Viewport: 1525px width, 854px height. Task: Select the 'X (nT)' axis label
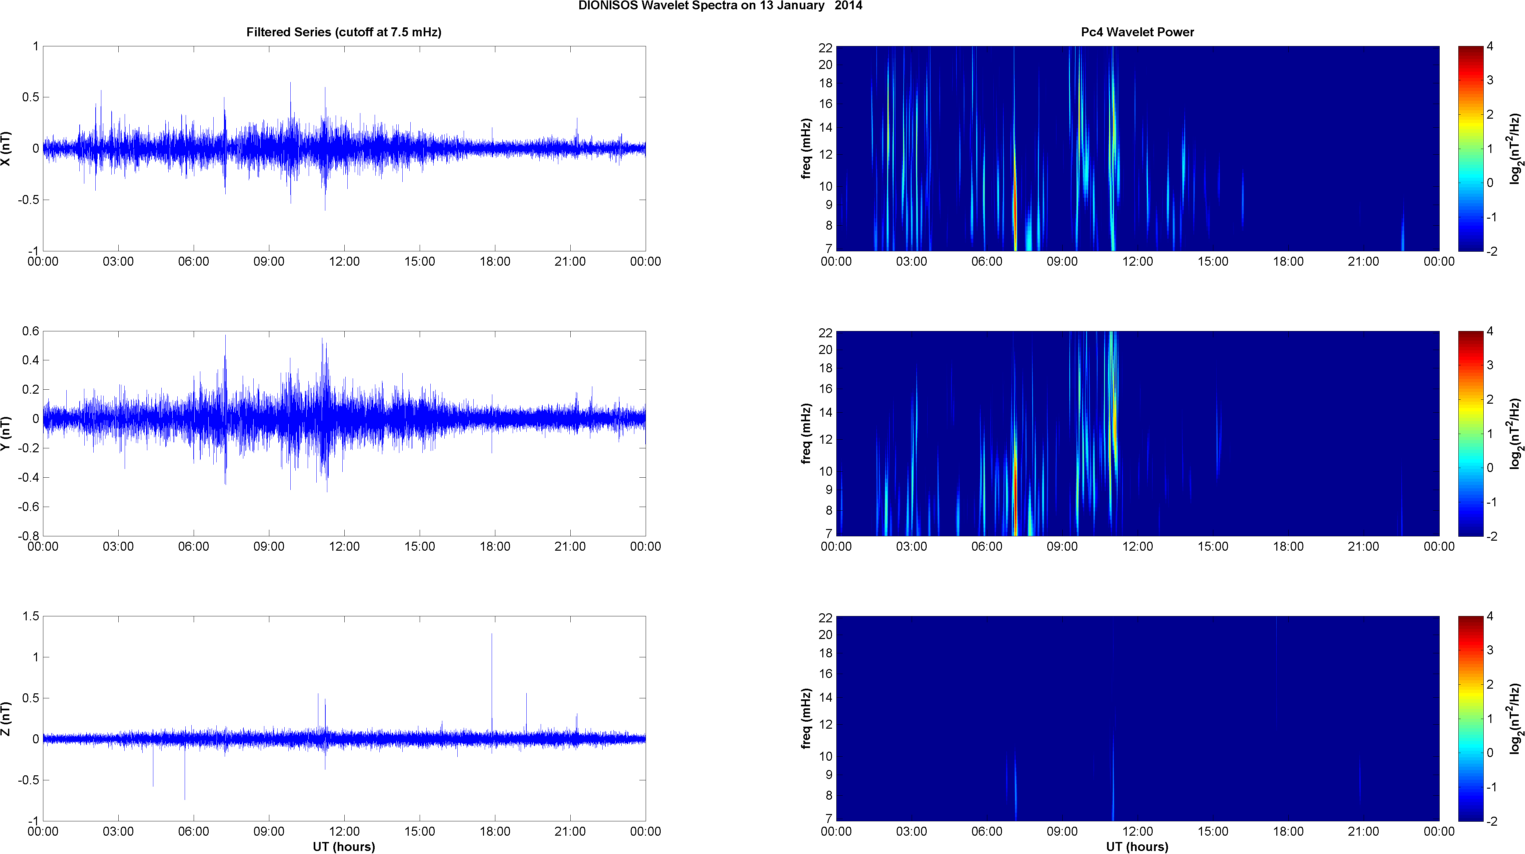click(6, 148)
